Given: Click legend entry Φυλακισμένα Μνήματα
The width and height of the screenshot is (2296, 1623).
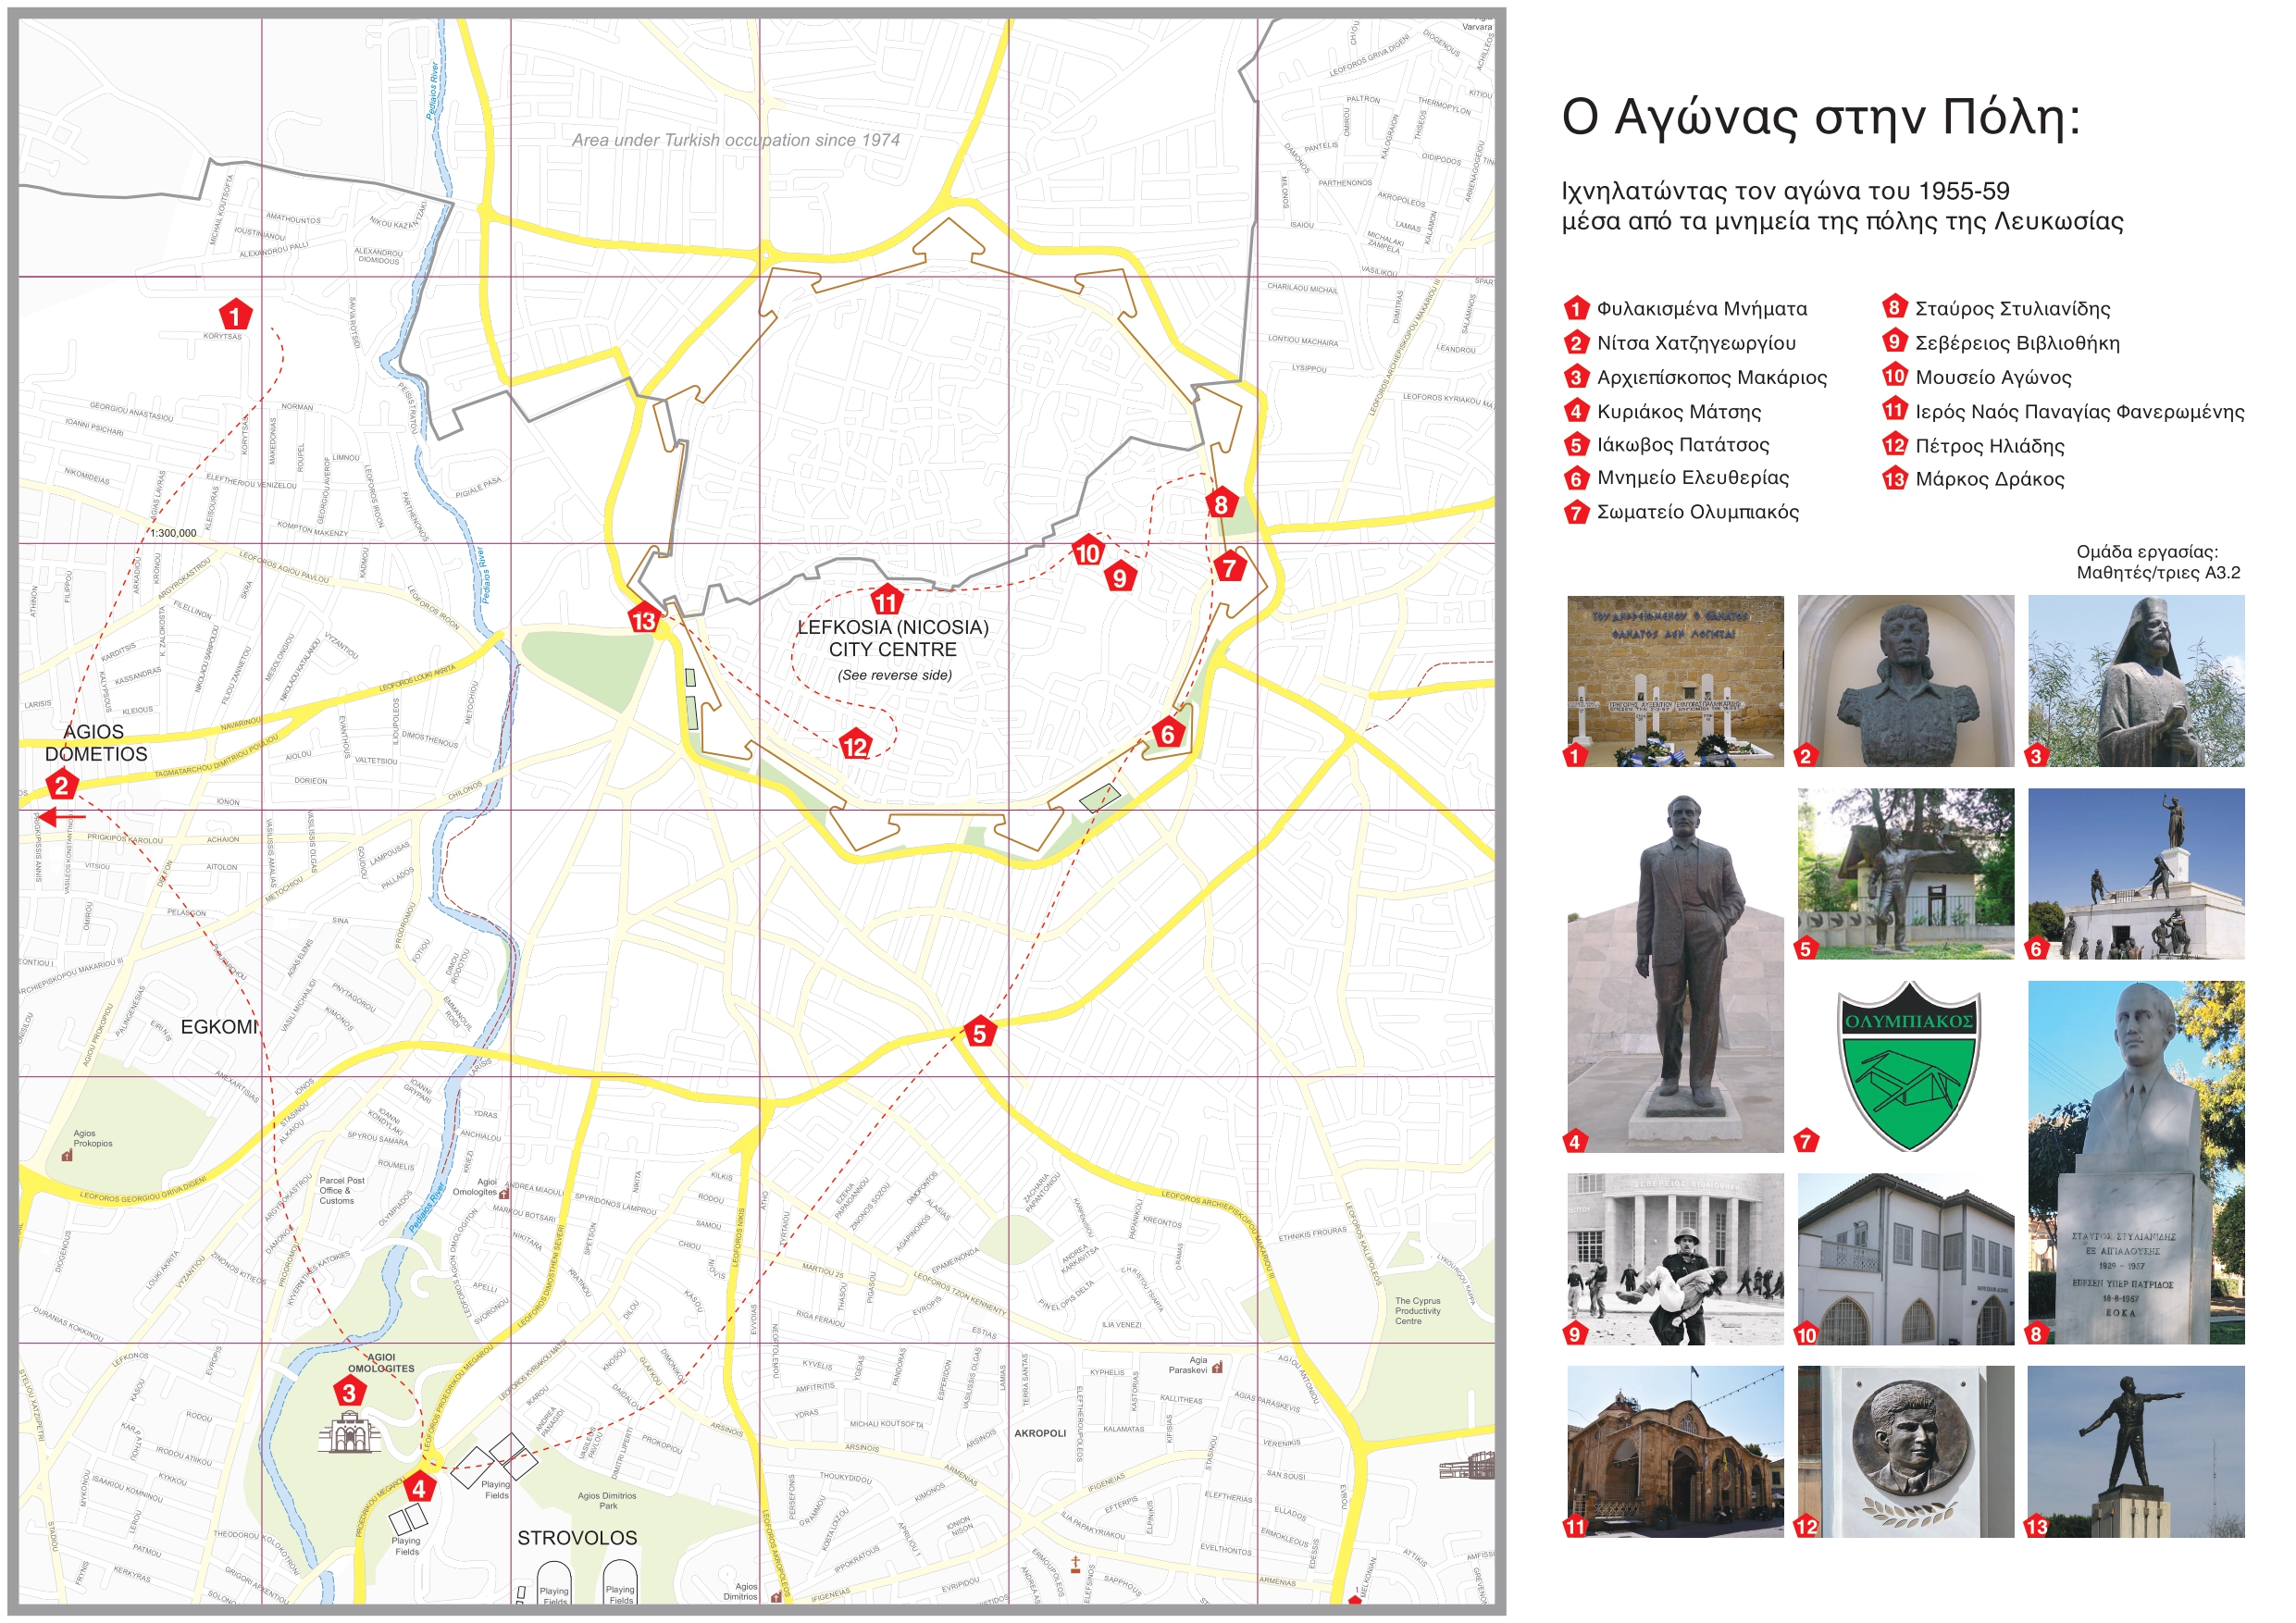Looking at the screenshot, I should pos(1701,309).
